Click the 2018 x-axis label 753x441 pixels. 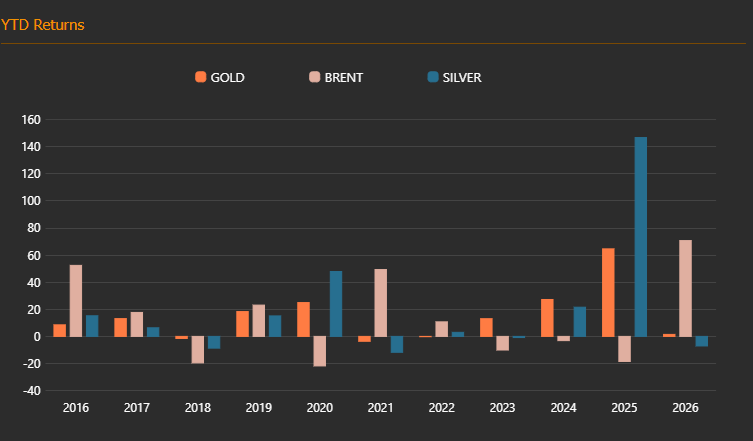(x=198, y=408)
